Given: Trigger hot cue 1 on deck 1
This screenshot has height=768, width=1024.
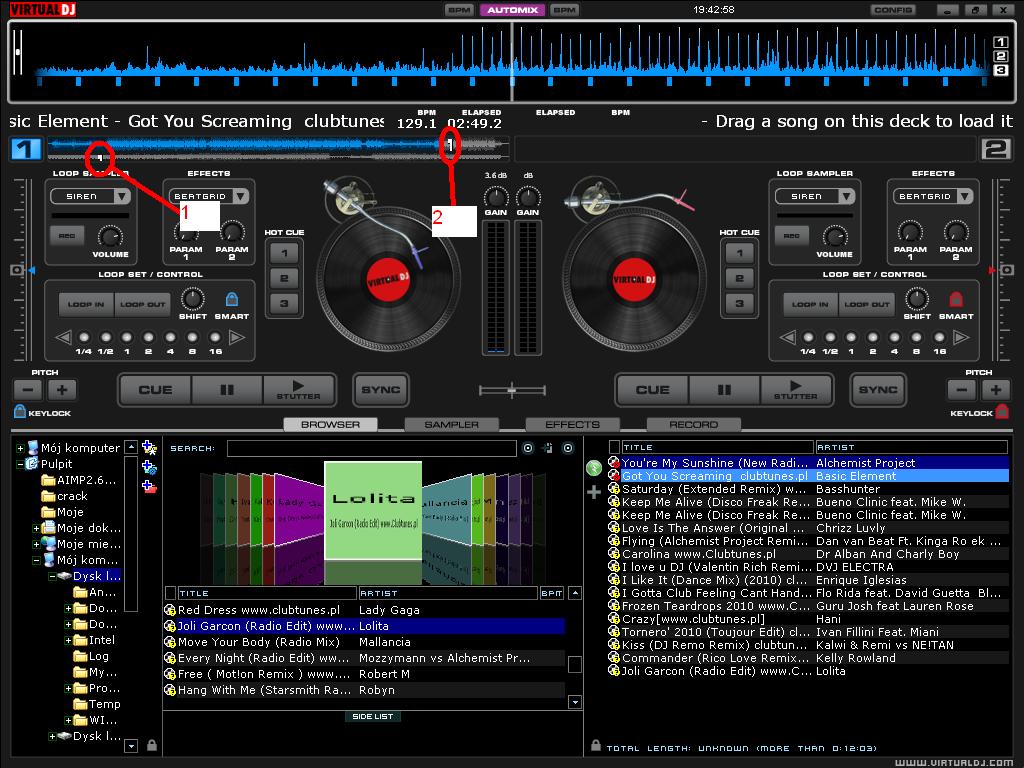Looking at the screenshot, I should [x=284, y=253].
